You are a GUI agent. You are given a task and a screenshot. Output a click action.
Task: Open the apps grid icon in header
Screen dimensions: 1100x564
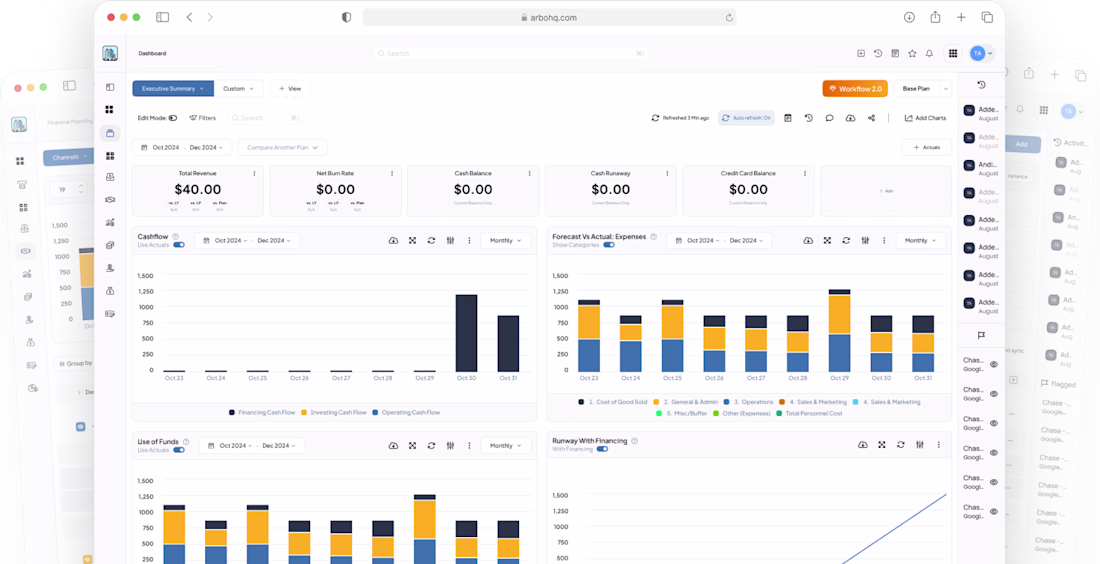click(x=953, y=53)
